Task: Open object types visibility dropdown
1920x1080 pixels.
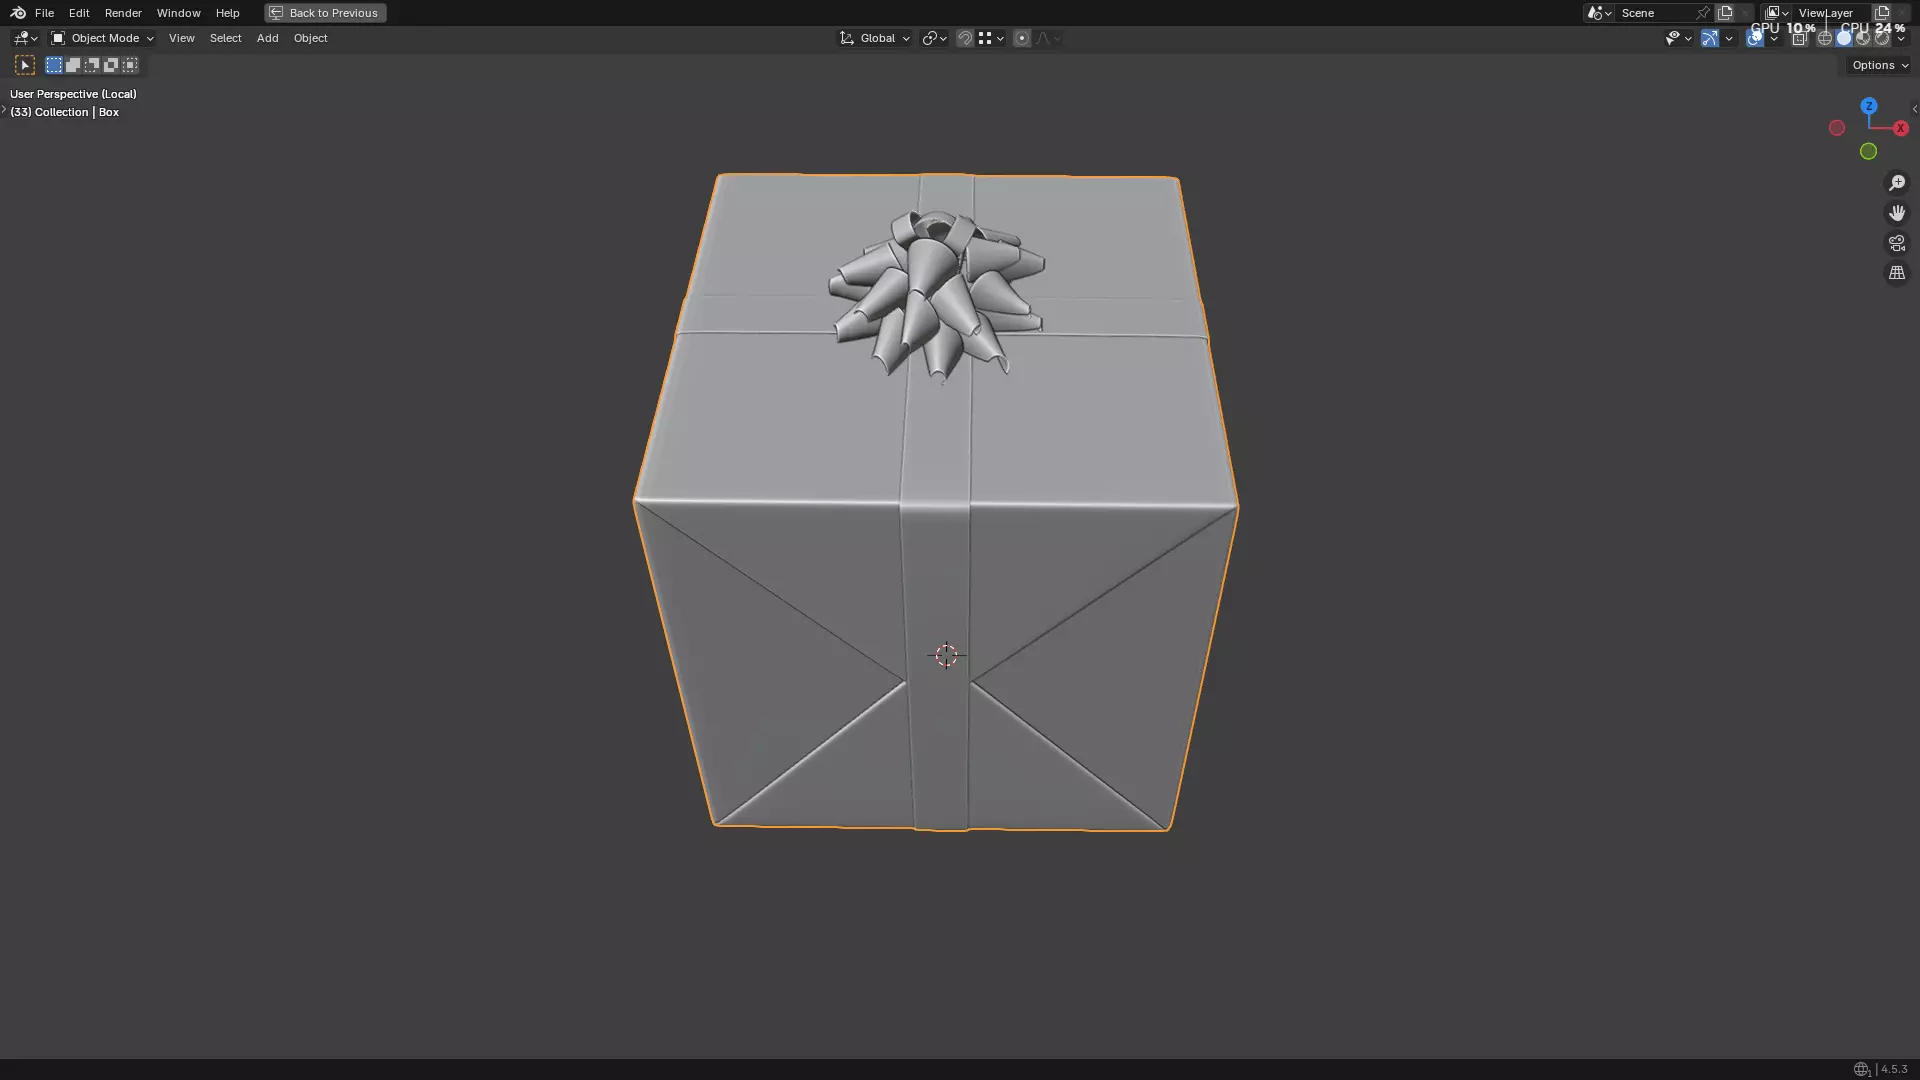Action: [x=1678, y=38]
